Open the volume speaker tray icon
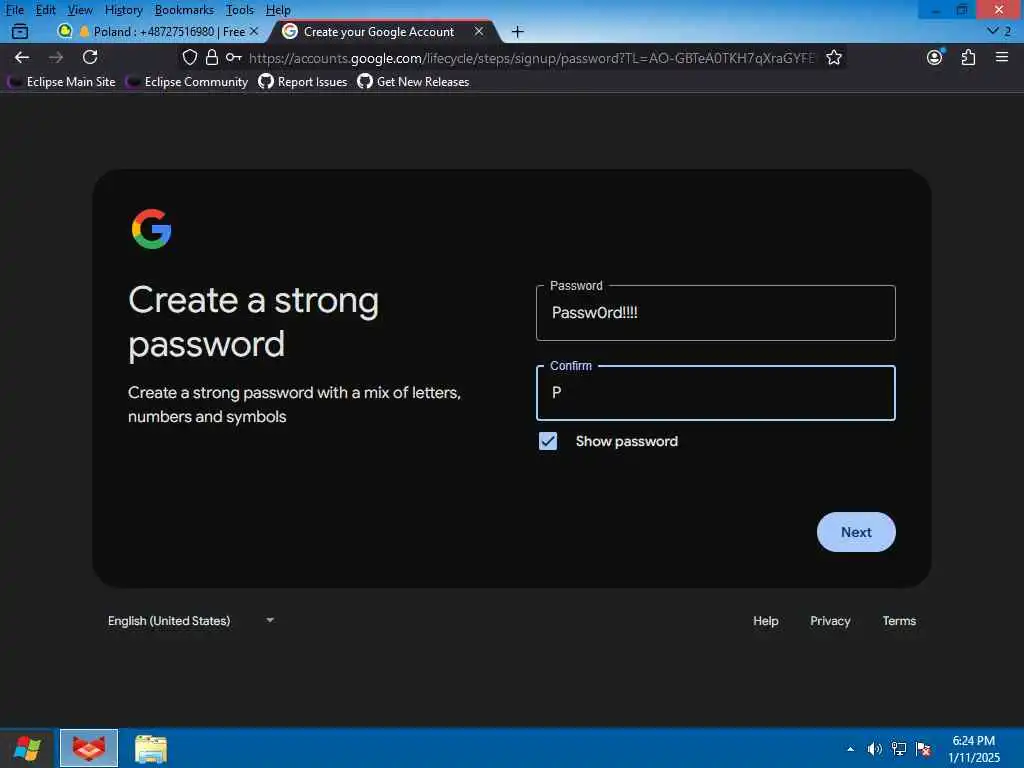Screen dimensions: 1024x768 [874, 749]
